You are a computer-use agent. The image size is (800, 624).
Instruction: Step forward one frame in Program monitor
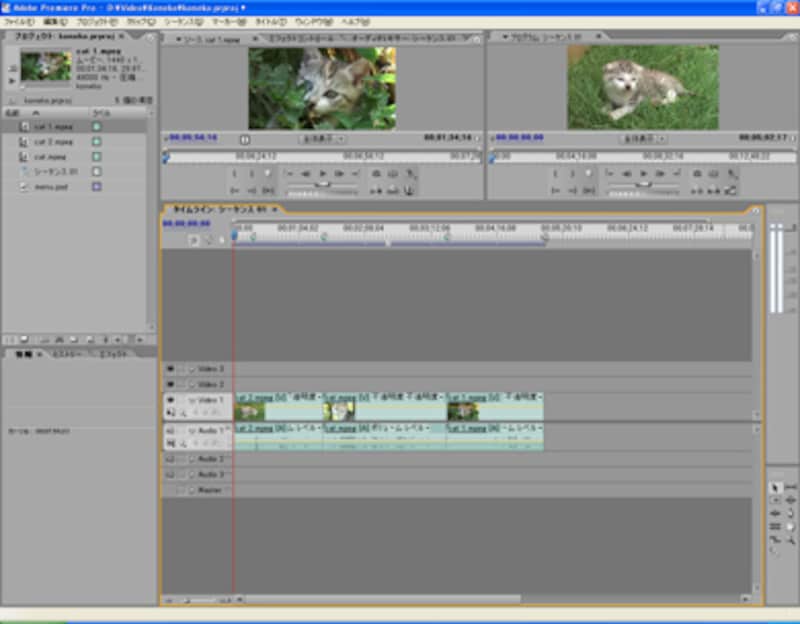pos(661,173)
